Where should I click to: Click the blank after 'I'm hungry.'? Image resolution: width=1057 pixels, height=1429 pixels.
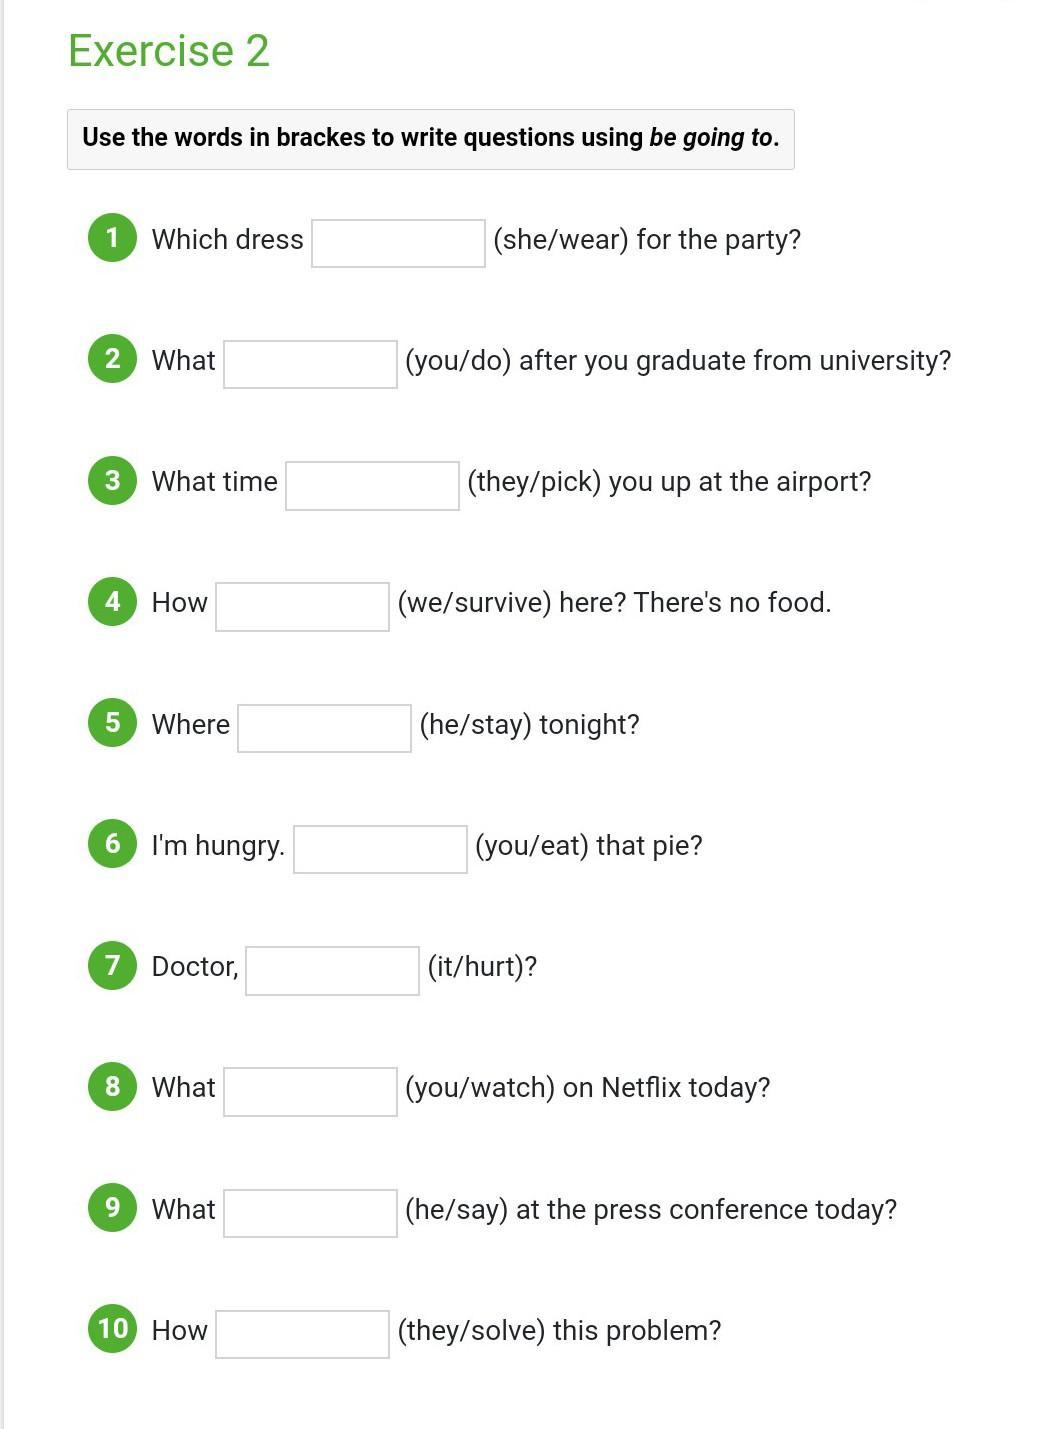pyautogui.click(x=380, y=849)
